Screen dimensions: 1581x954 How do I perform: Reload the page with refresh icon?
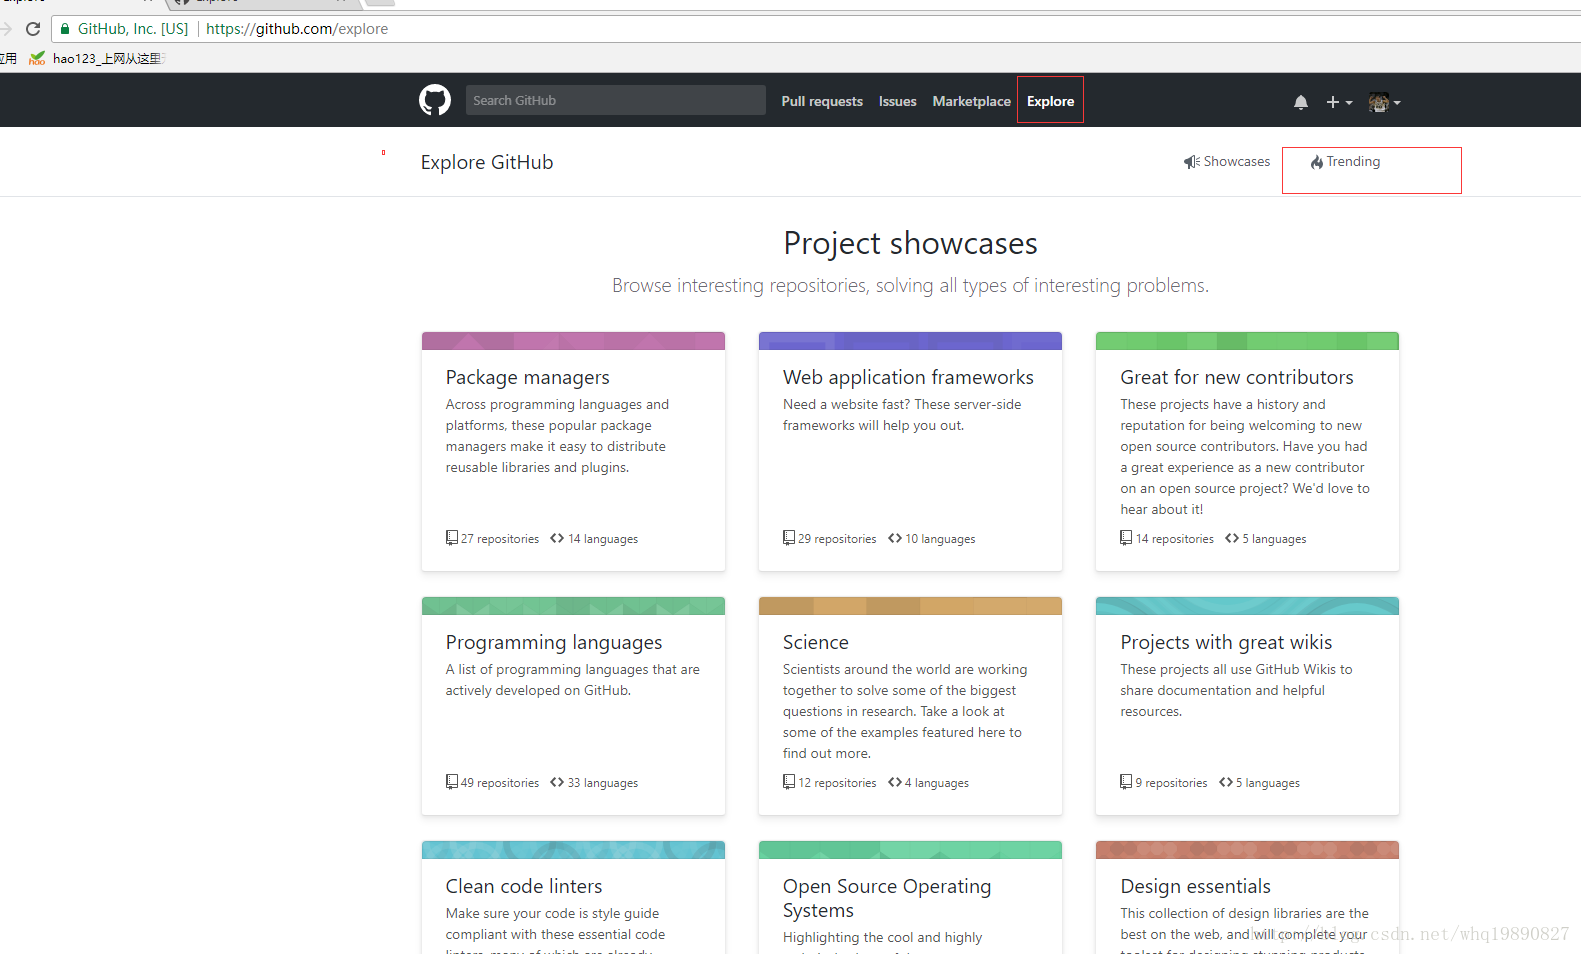tap(33, 29)
